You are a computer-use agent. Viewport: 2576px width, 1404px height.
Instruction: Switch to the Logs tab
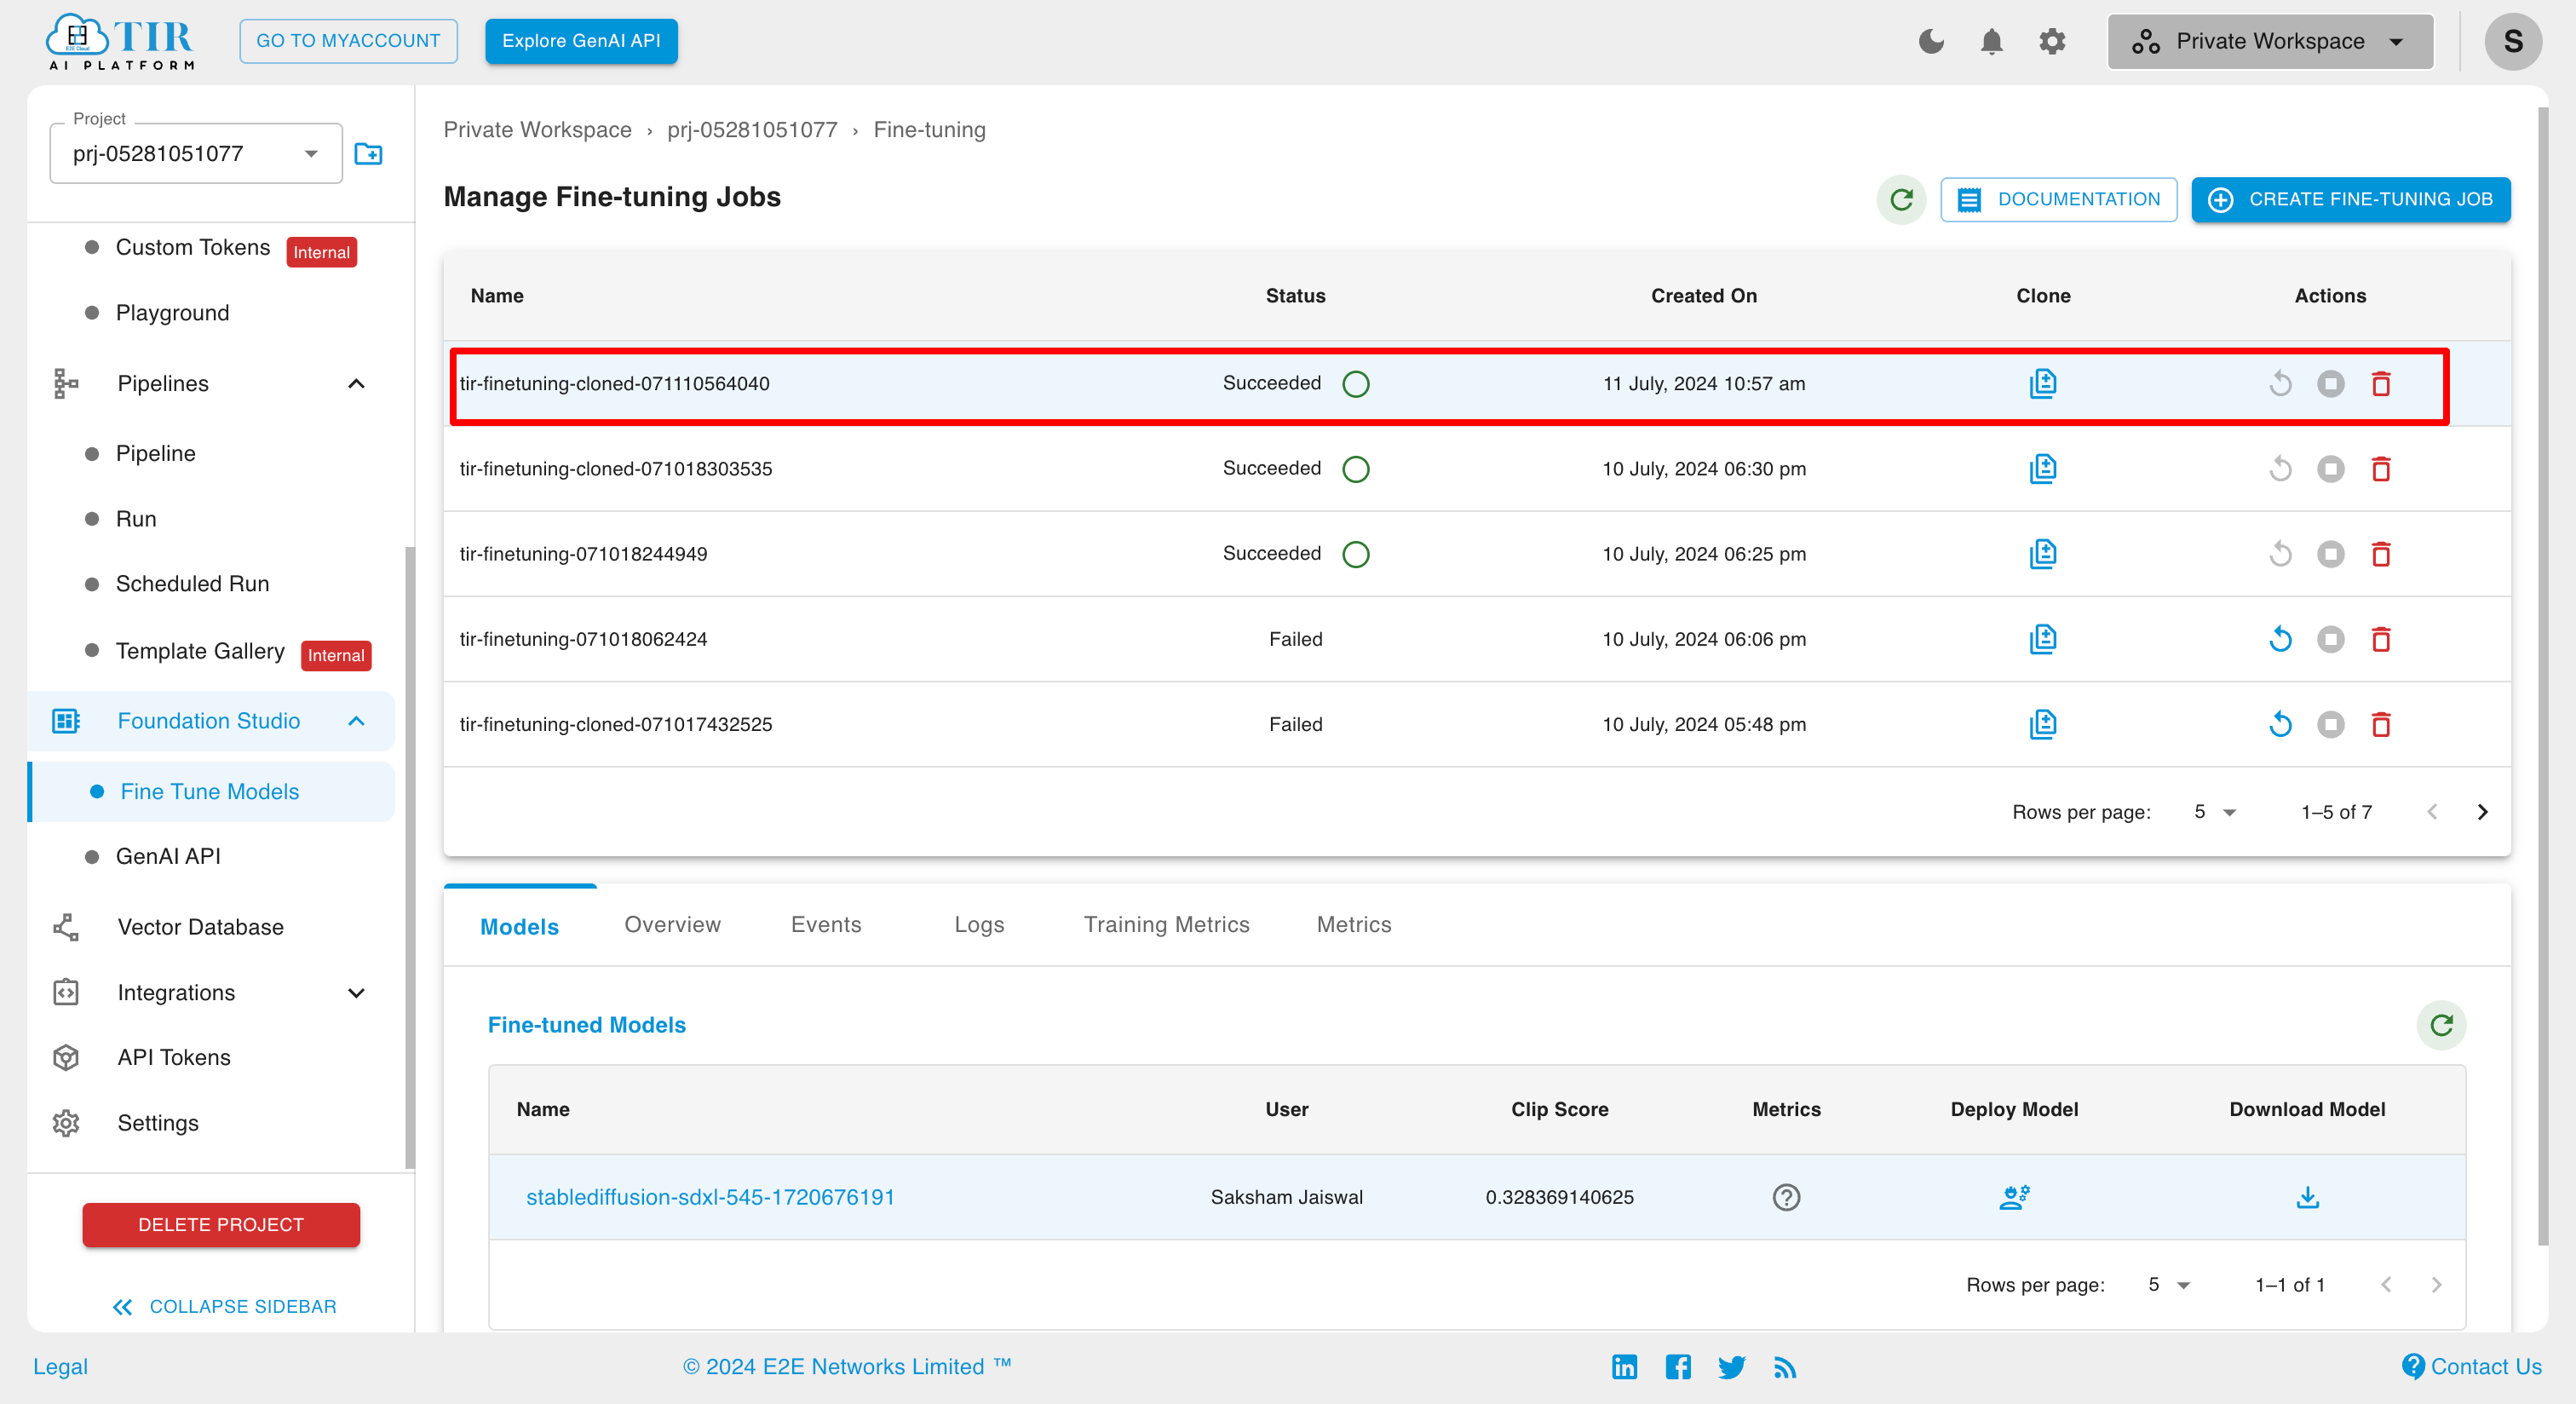[x=979, y=924]
